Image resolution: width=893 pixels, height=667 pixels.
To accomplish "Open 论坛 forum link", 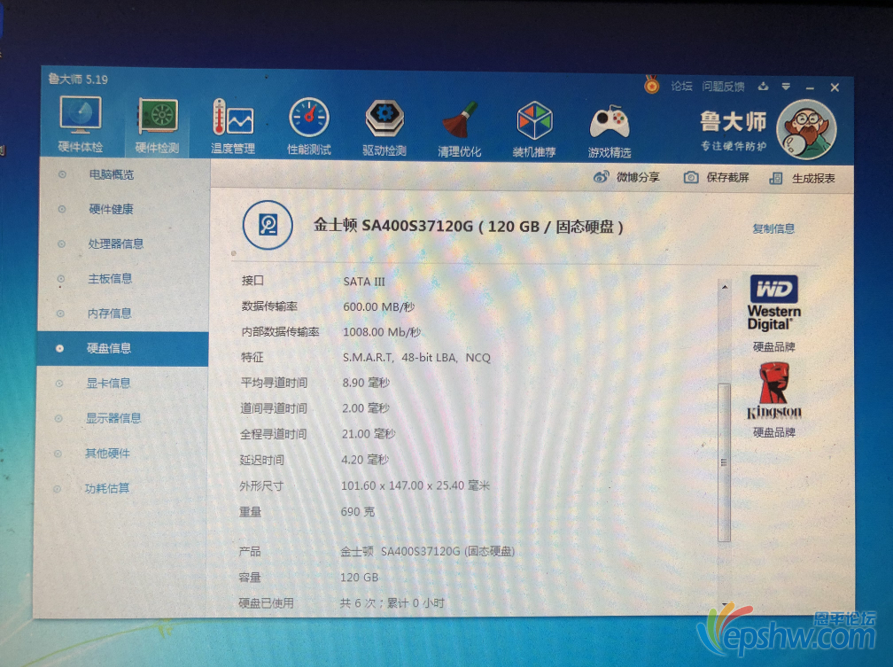I will pyautogui.click(x=681, y=86).
